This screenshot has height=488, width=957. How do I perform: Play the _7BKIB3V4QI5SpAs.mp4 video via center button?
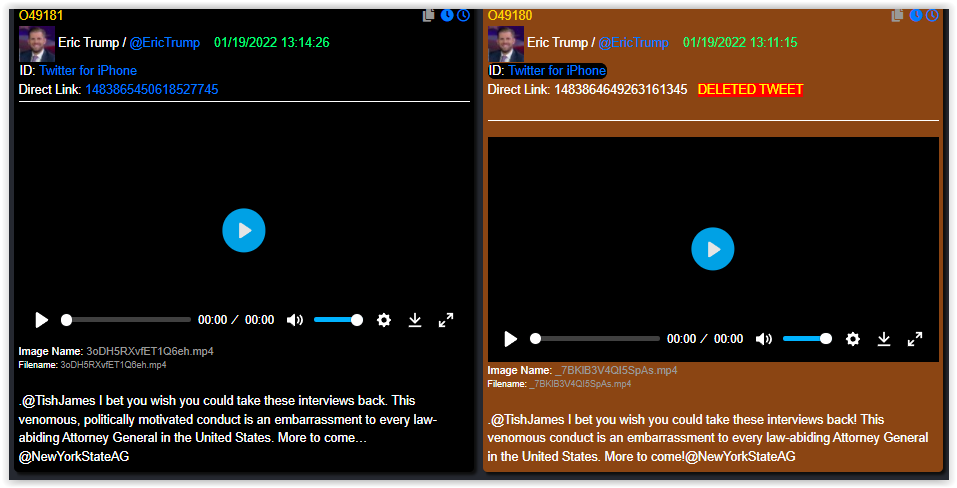tap(713, 249)
